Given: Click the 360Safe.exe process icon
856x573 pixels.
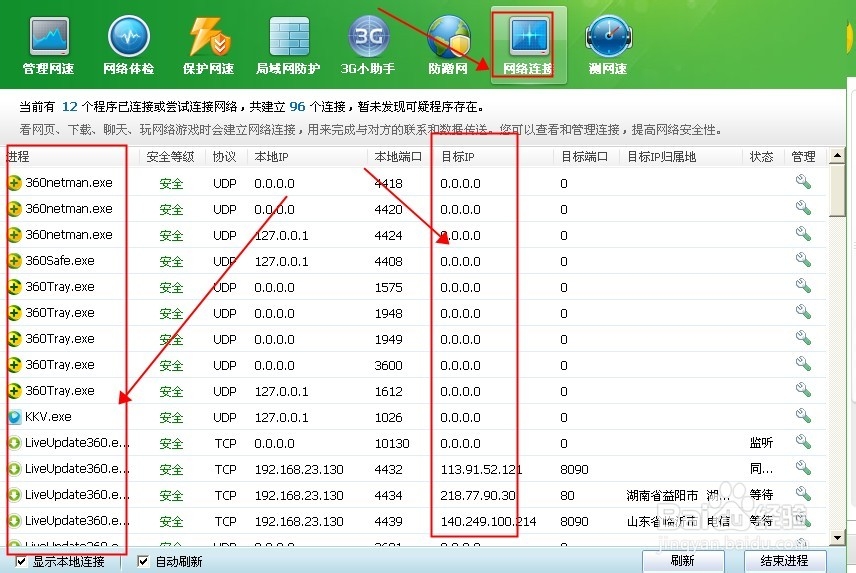Looking at the screenshot, I should click(x=15, y=261).
